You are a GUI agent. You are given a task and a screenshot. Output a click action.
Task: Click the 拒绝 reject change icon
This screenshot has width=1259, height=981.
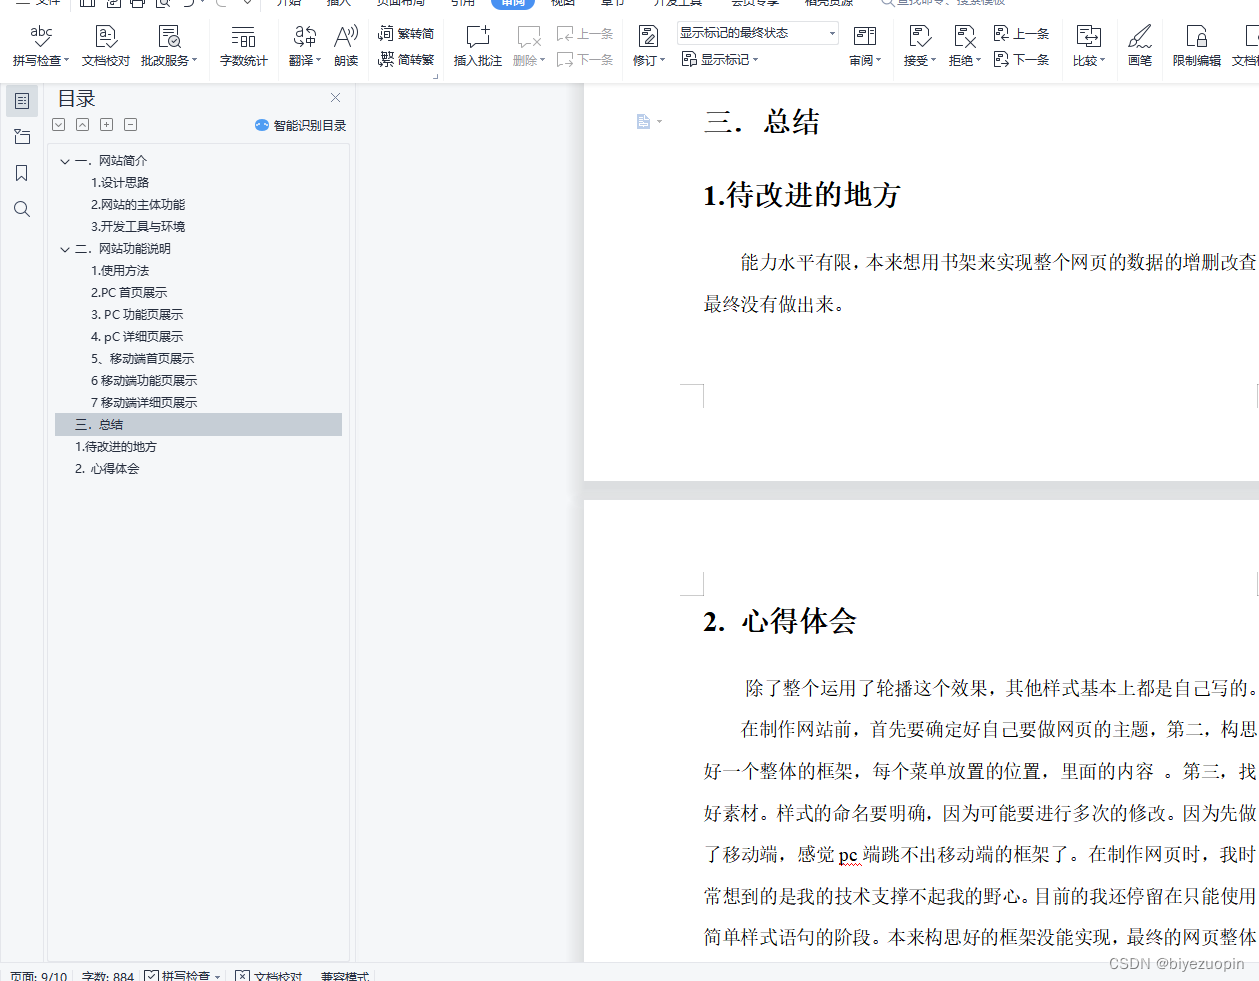tap(964, 37)
